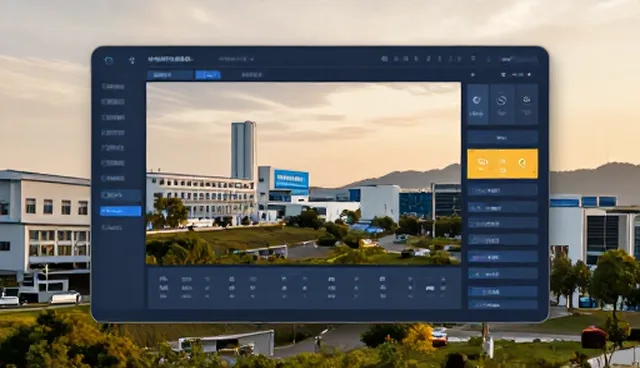Viewport: 640px width, 368px height.
Task: Click the speaker icon starting the top-right icon row
Action: pyautogui.click(x=384, y=59)
